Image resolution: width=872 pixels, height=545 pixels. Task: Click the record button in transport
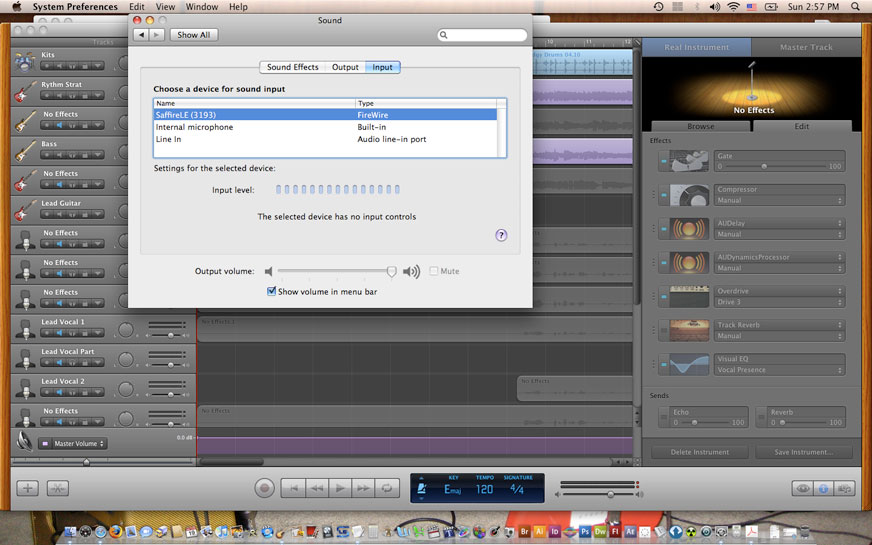tap(264, 488)
